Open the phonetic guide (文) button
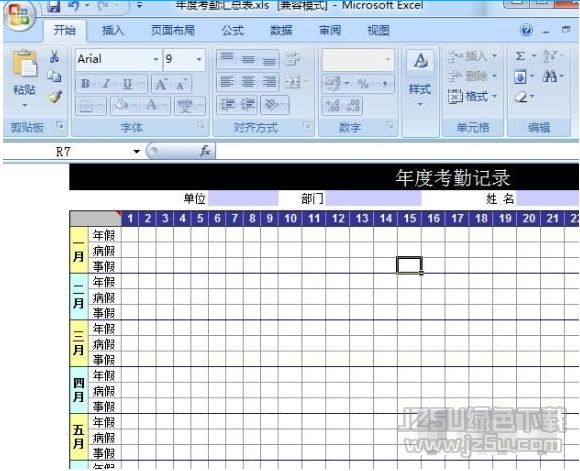 (185, 106)
